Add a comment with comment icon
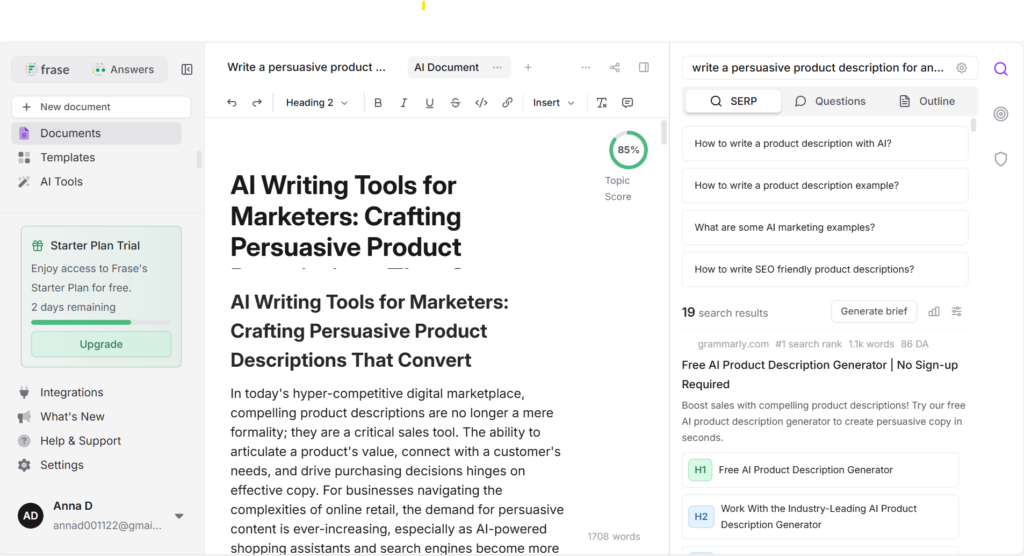Viewport: 1024px width, 556px height. [x=628, y=103]
